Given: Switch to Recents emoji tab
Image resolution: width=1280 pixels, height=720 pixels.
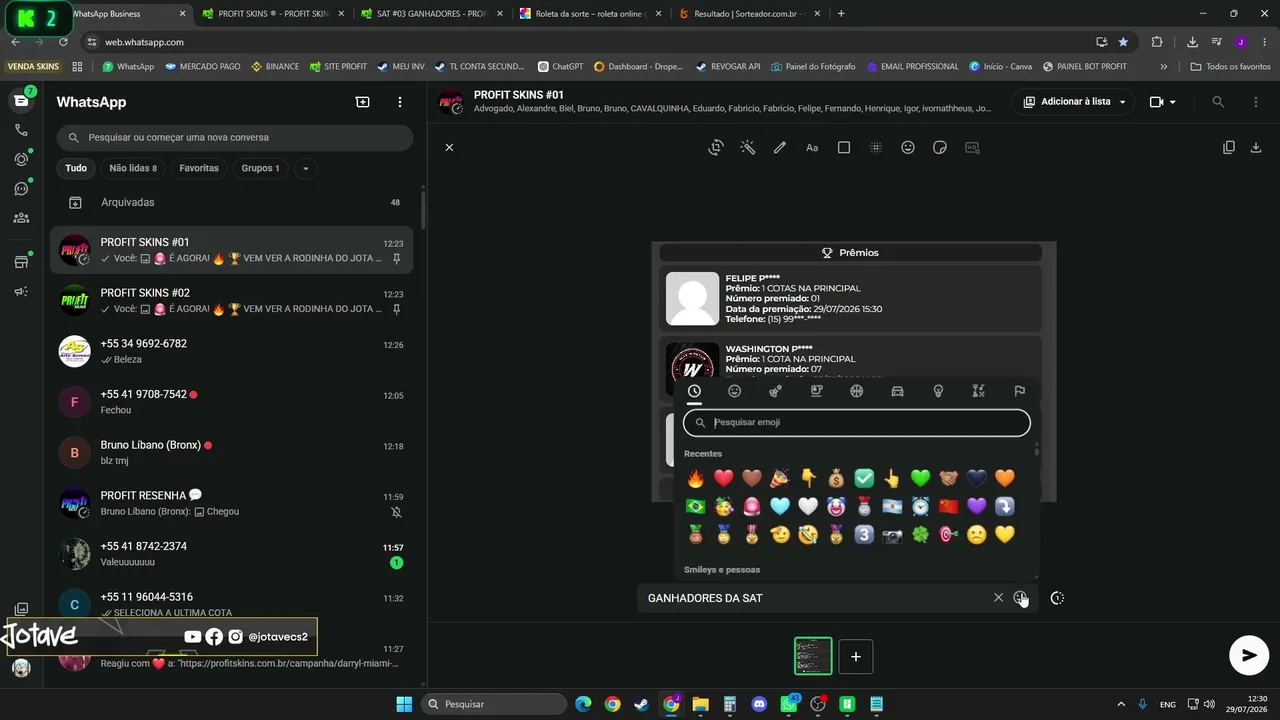Looking at the screenshot, I should tap(694, 391).
